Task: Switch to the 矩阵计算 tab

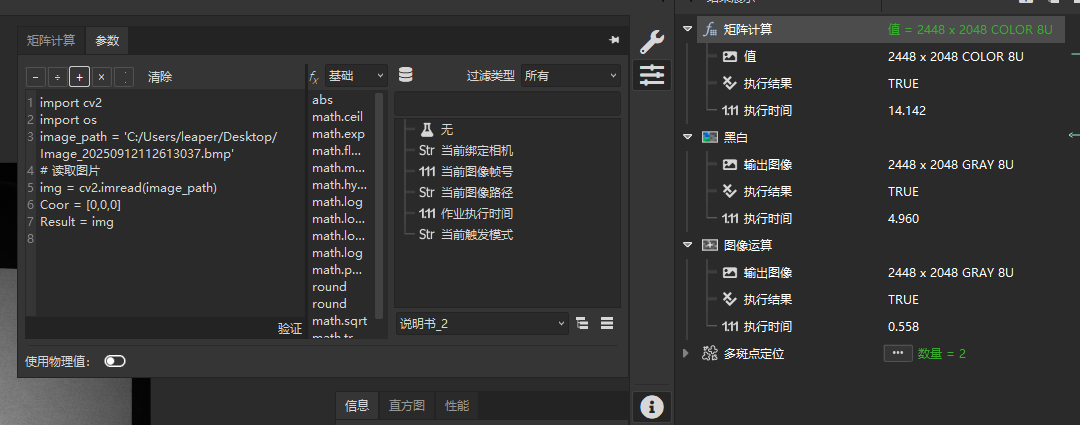Action: pyautogui.click(x=50, y=41)
